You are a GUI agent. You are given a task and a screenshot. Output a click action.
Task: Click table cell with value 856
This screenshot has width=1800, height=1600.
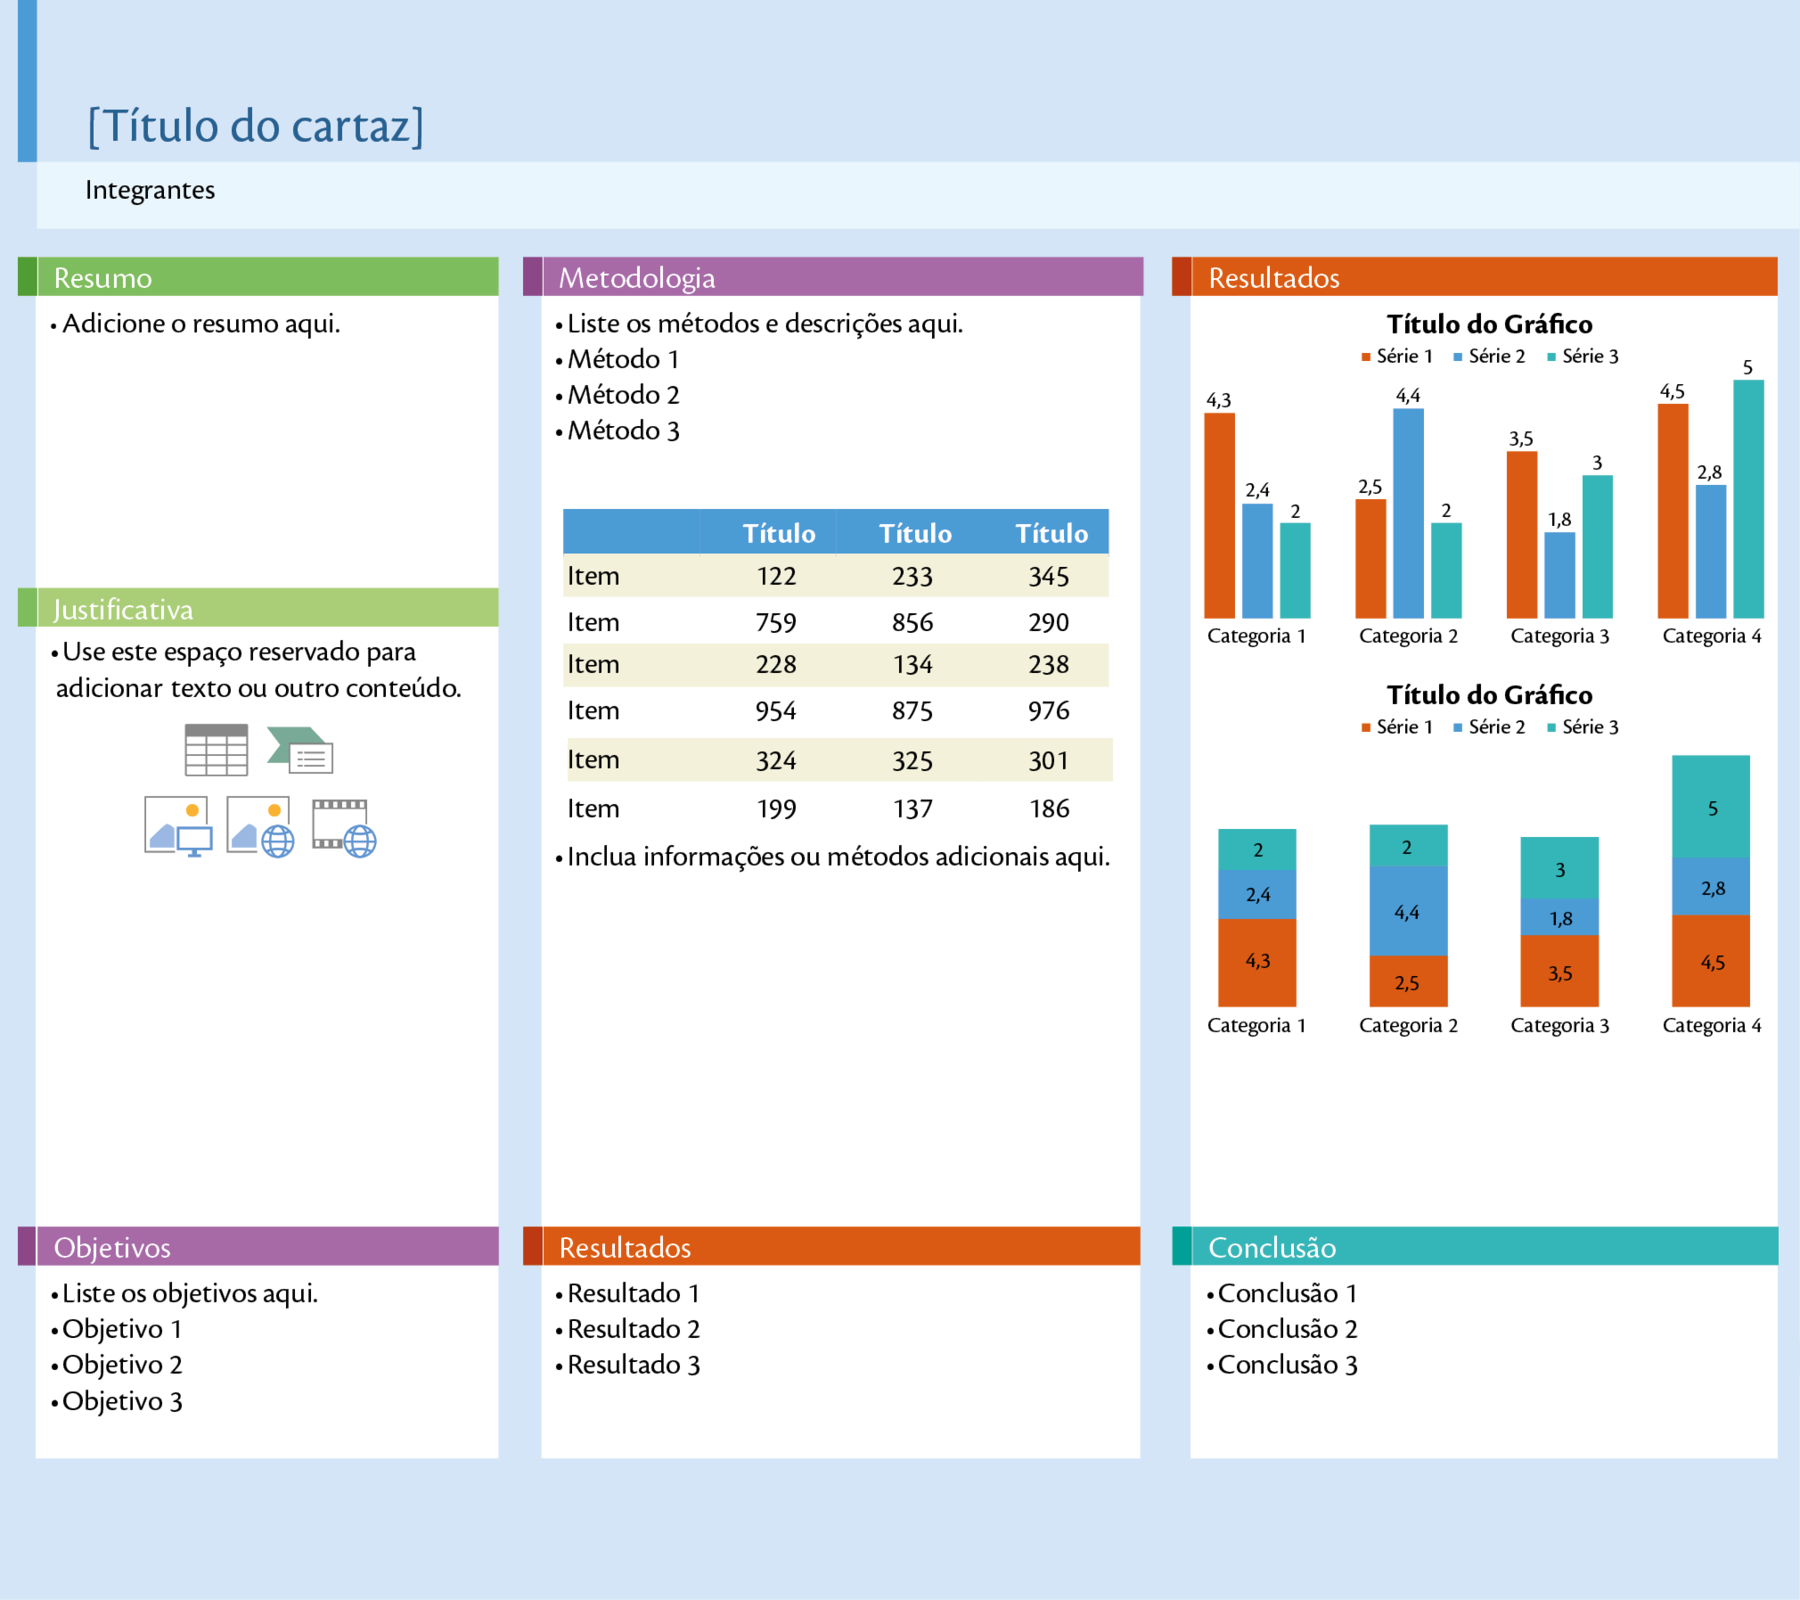pyautogui.click(x=912, y=623)
